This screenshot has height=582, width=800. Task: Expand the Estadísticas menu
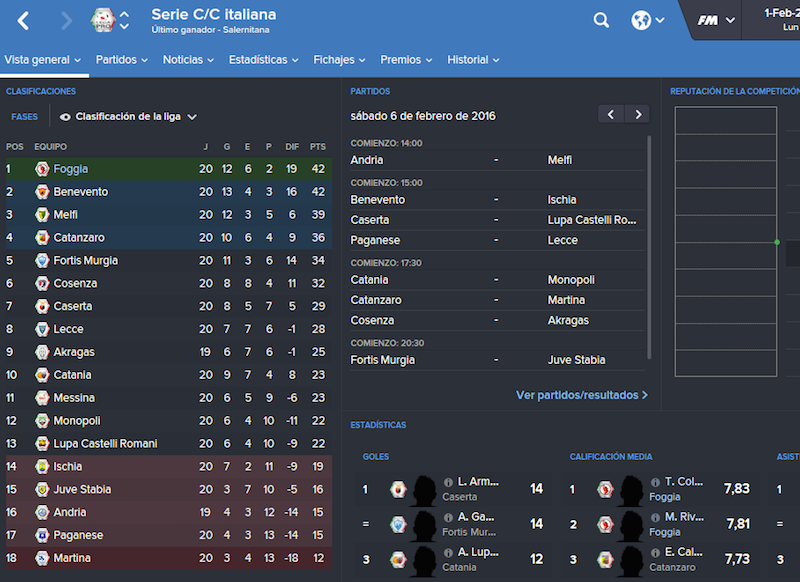263,60
